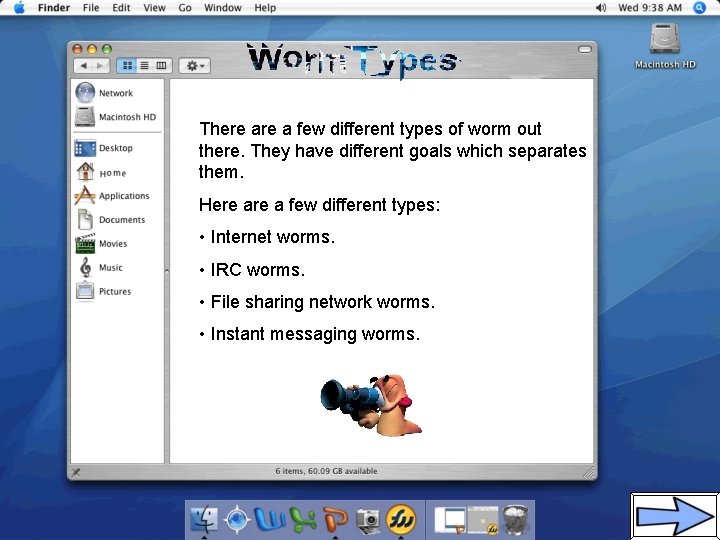The image size is (720, 540).
Task: Open Pictures in the sidebar
Action: coord(103,291)
